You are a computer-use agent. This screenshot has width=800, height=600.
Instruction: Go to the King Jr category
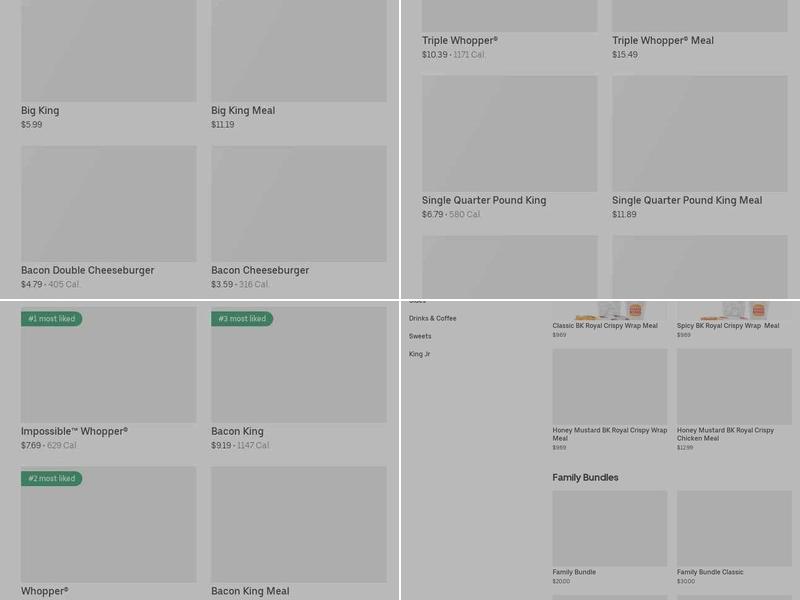click(419, 354)
